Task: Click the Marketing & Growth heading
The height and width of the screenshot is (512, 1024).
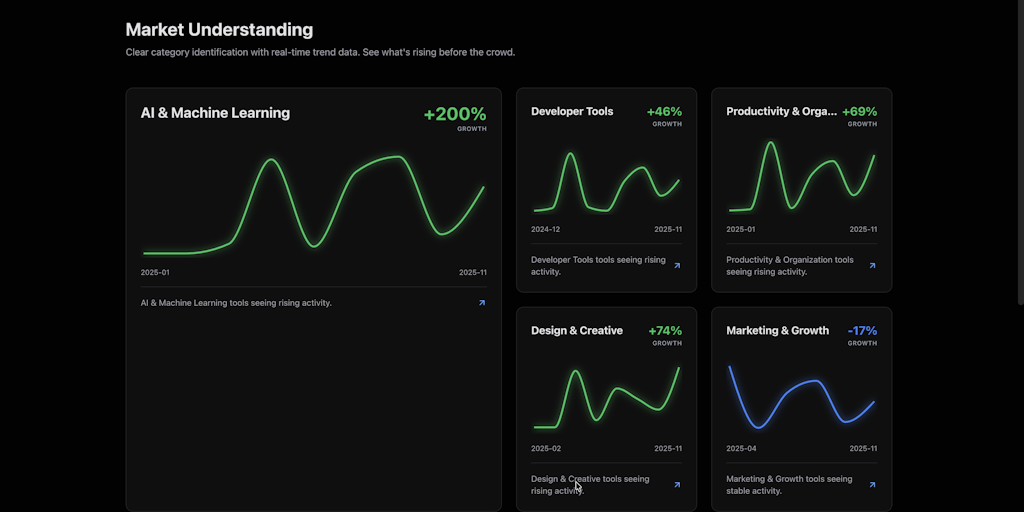Action: pos(777,330)
